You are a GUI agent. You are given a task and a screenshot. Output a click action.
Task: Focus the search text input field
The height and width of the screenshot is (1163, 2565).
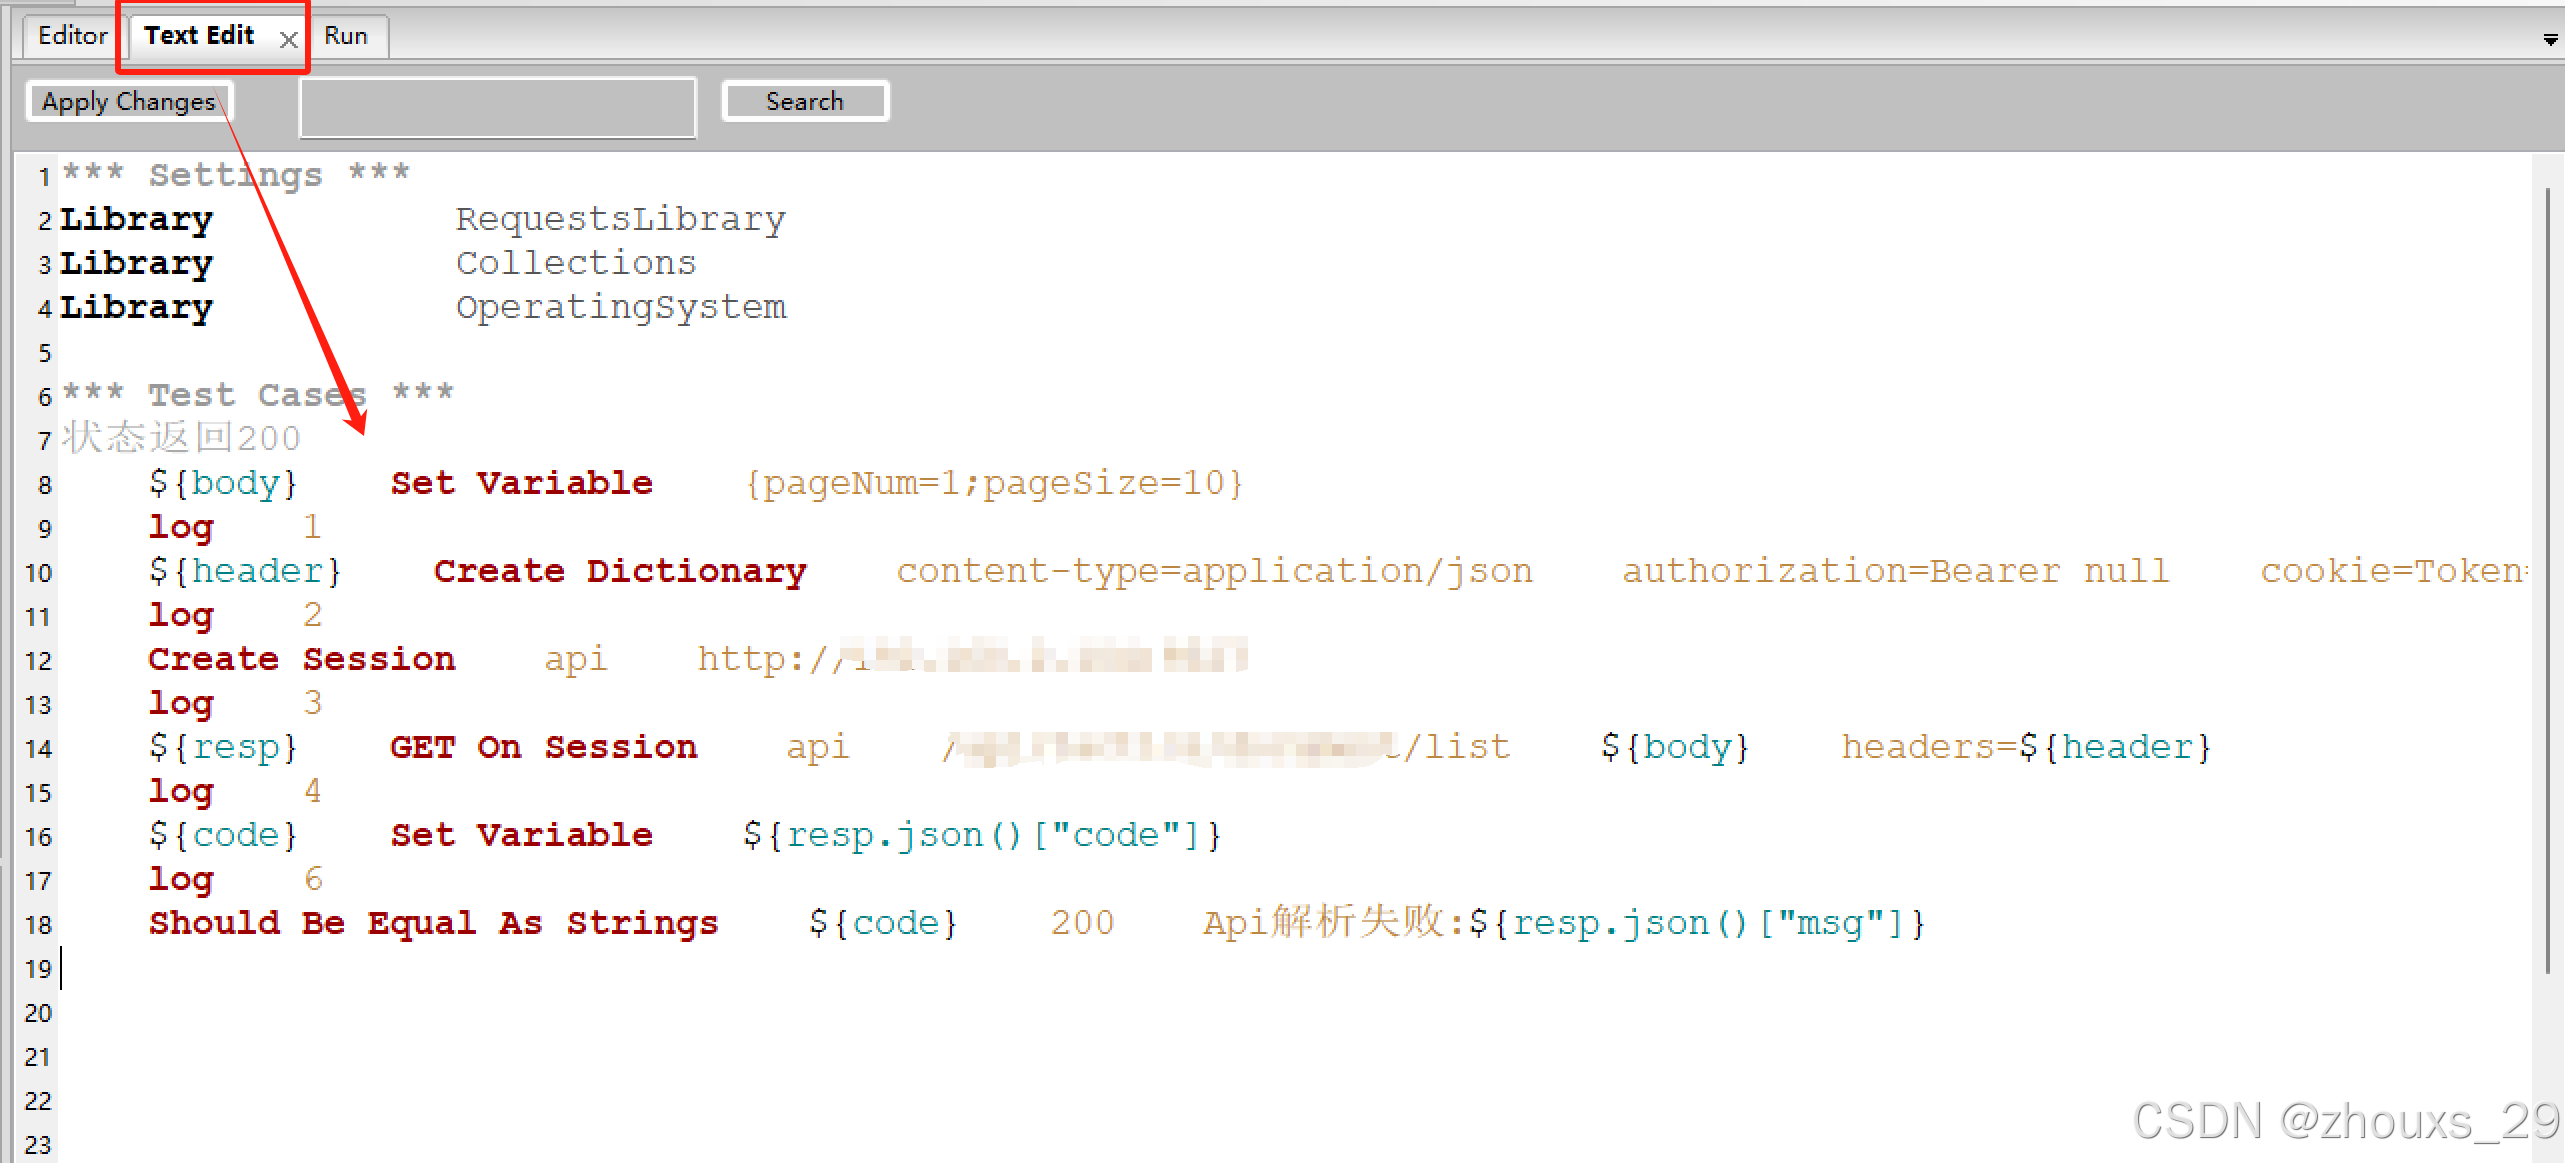[498, 107]
